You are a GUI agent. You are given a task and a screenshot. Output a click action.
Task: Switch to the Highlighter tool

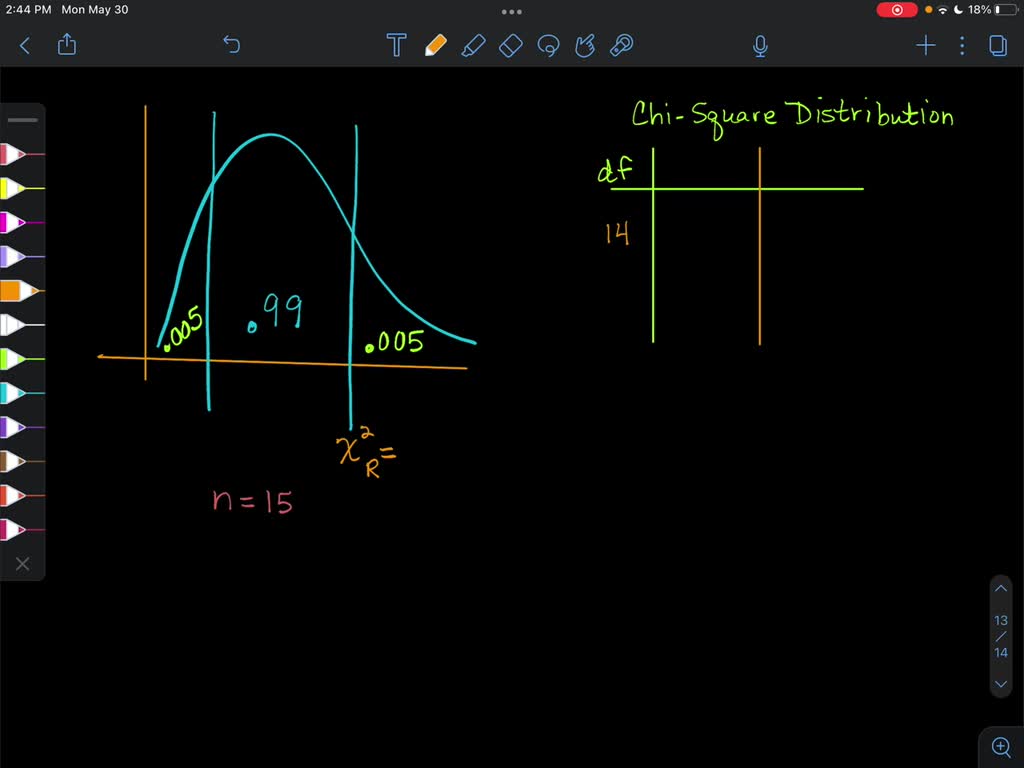click(474, 45)
